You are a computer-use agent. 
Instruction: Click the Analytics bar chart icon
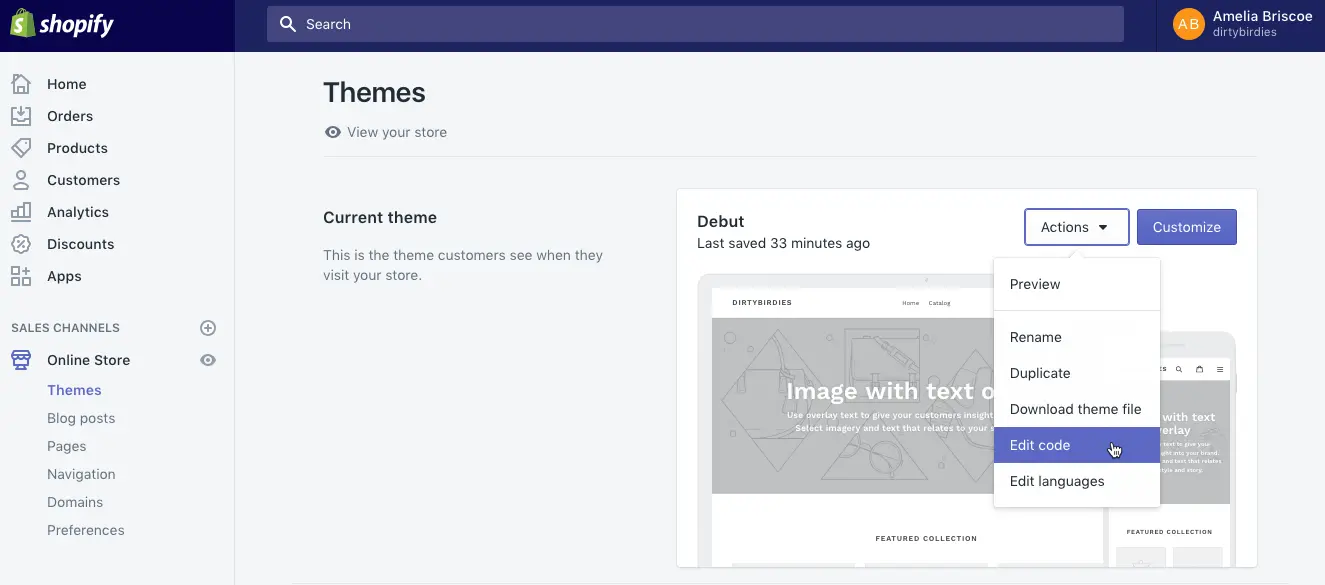pyautogui.click(x=21, y=212)
